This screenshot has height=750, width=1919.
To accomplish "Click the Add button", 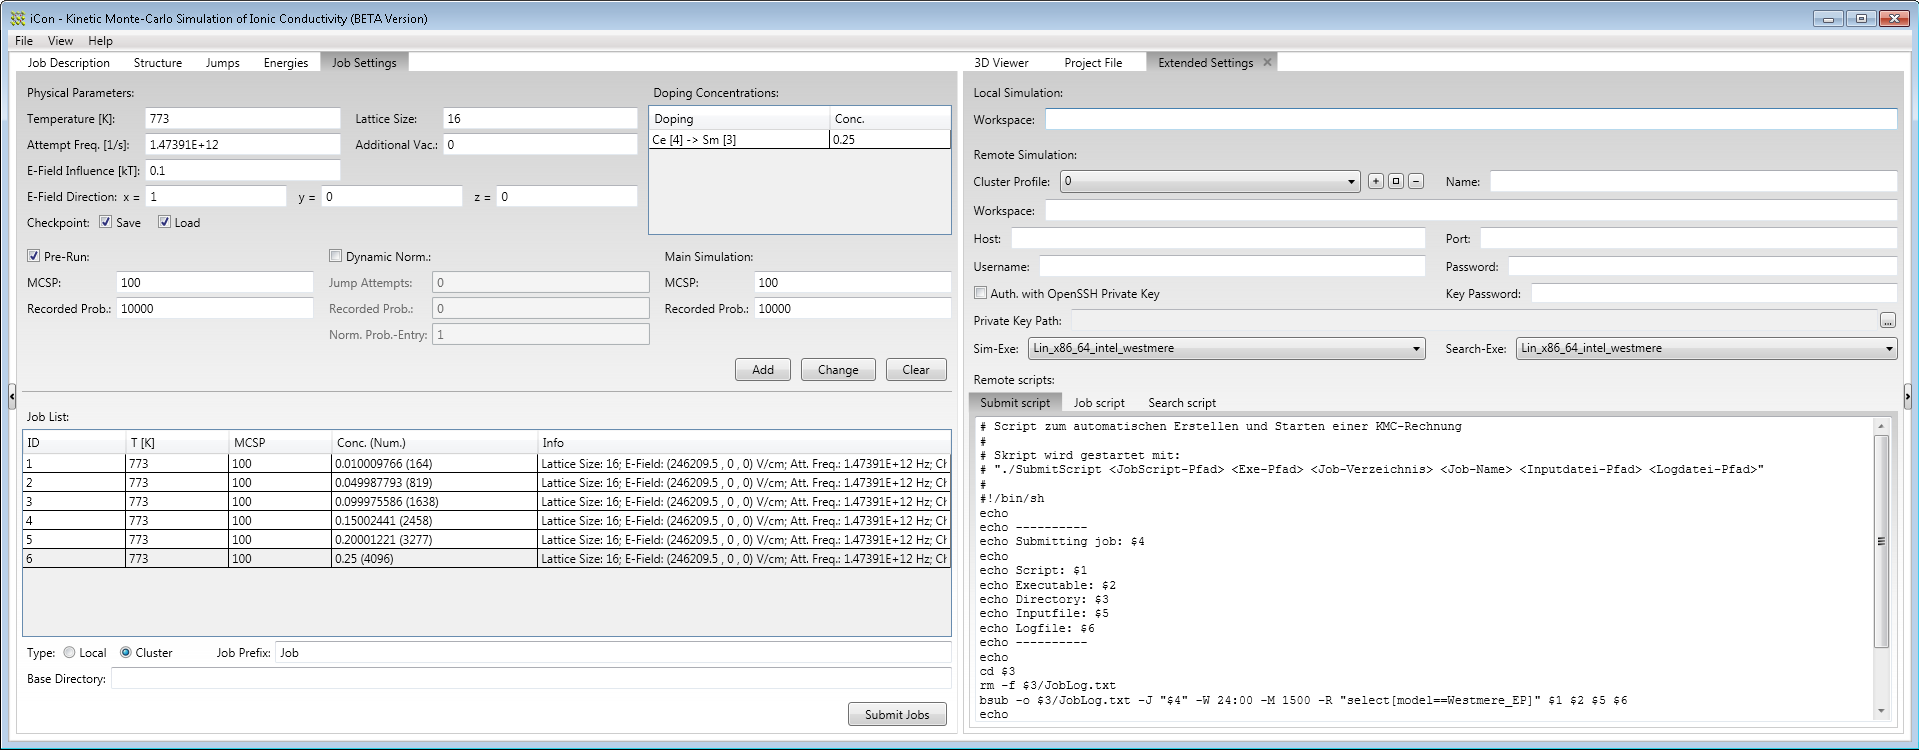I will click(763, 370).
